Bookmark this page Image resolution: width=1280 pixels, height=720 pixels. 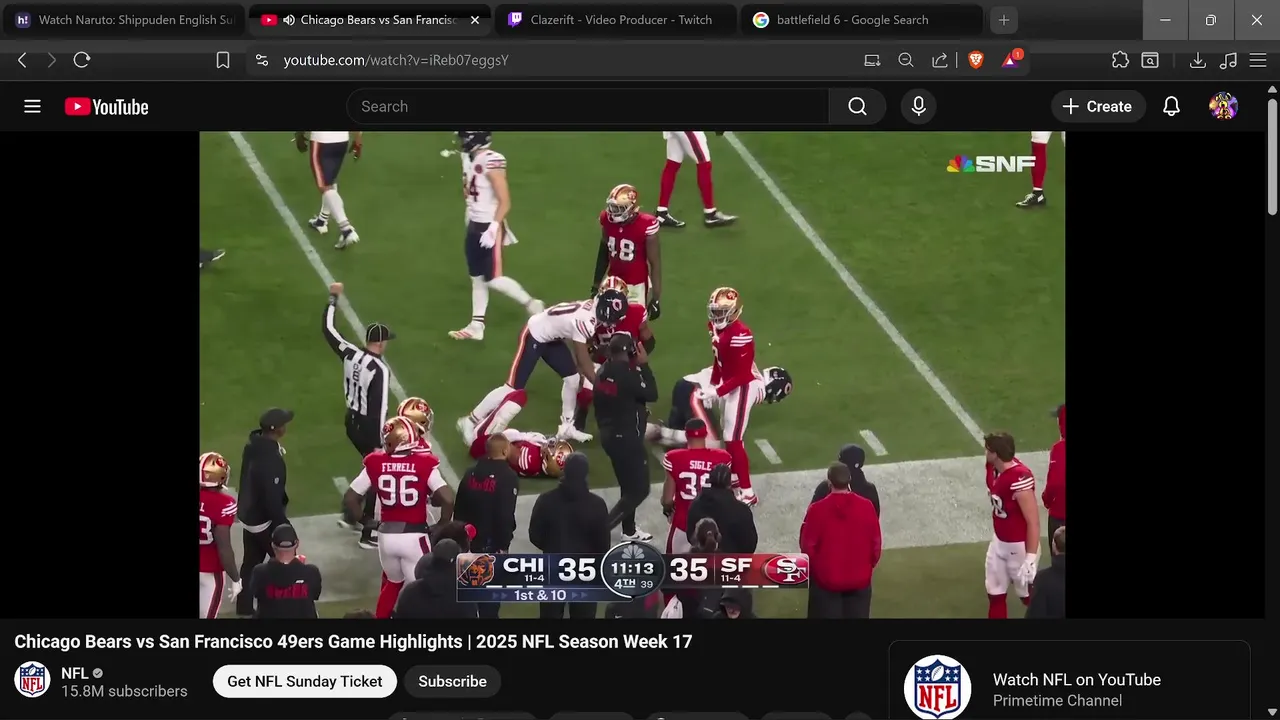pyautogui.click(x=223, y=60)
